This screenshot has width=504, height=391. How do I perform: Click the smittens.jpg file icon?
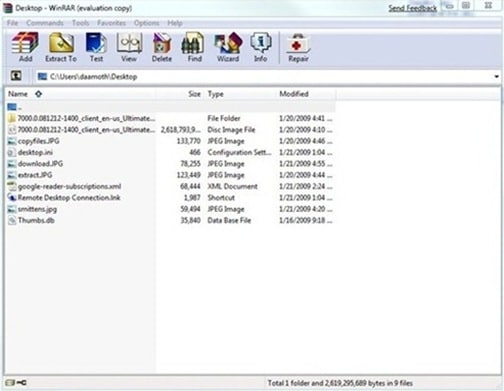coord(12,209)
